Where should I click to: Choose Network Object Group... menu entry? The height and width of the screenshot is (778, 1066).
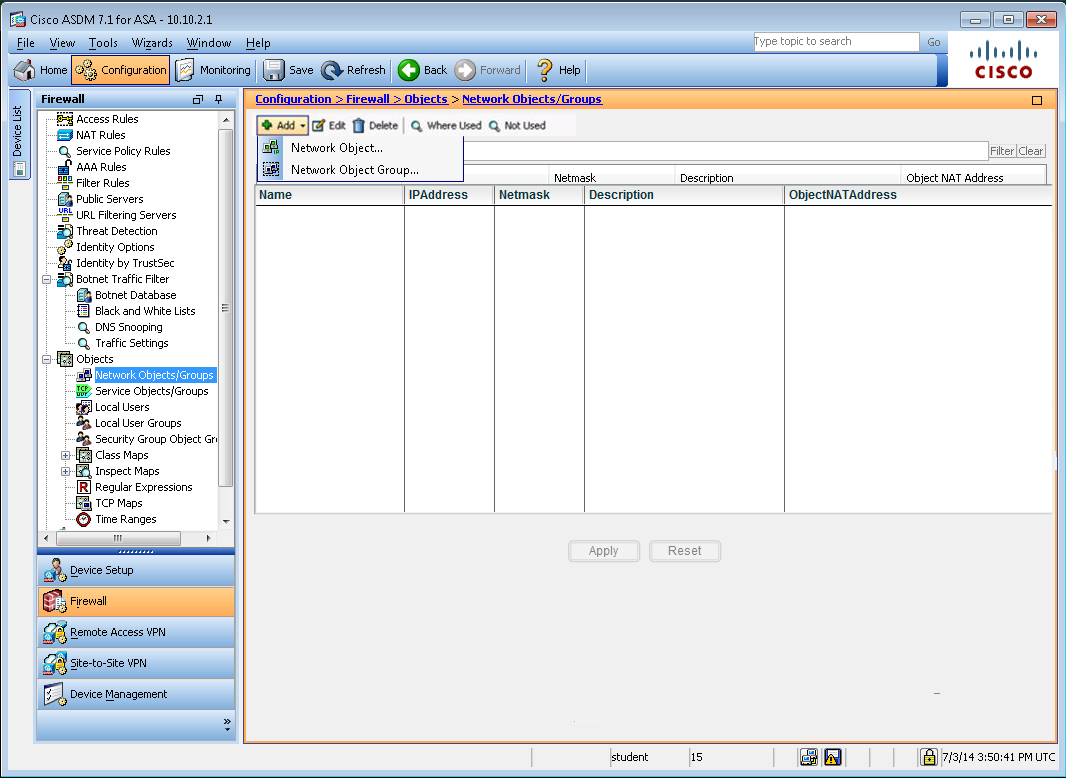point(354,170)
